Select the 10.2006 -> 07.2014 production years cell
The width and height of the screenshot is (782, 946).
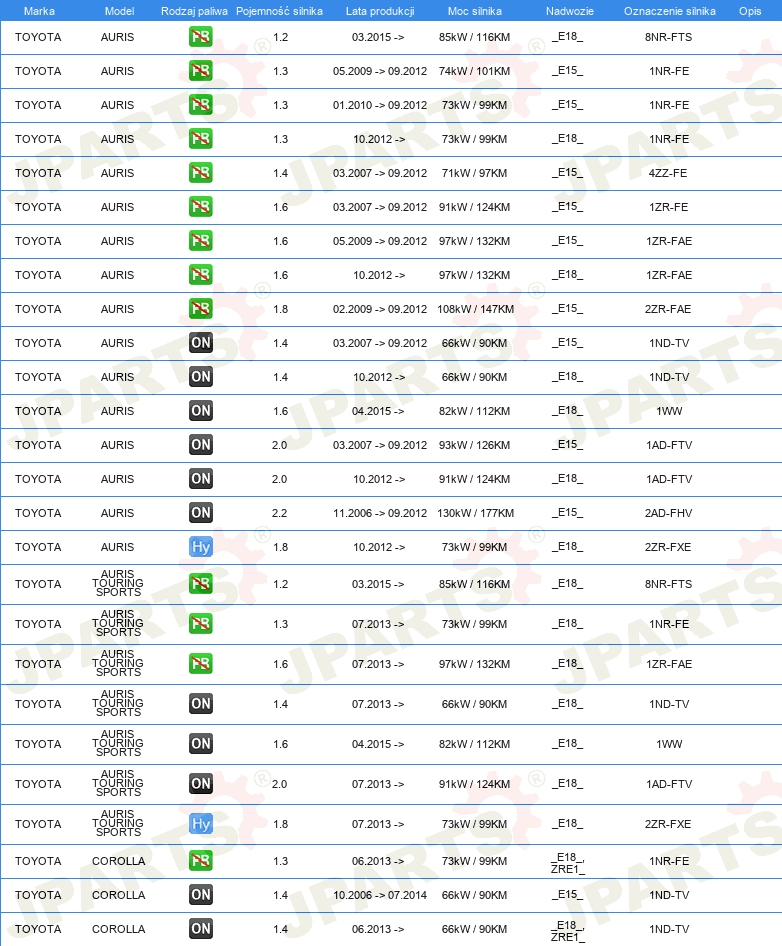pos(380,895)
